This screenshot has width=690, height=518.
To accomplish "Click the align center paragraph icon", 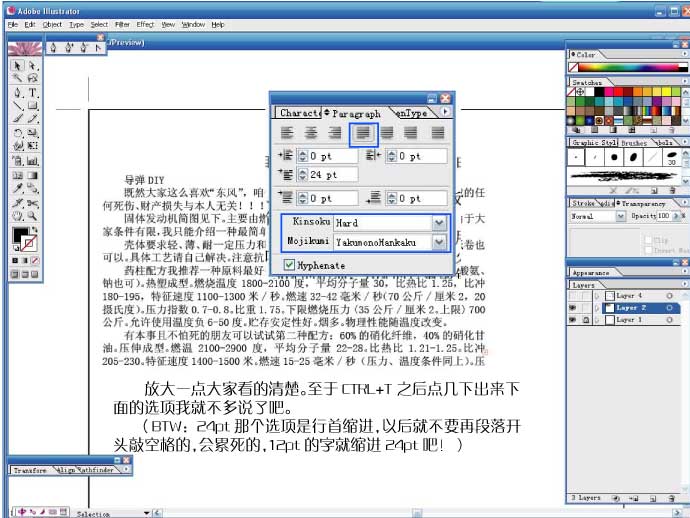I will click(311, 132).
